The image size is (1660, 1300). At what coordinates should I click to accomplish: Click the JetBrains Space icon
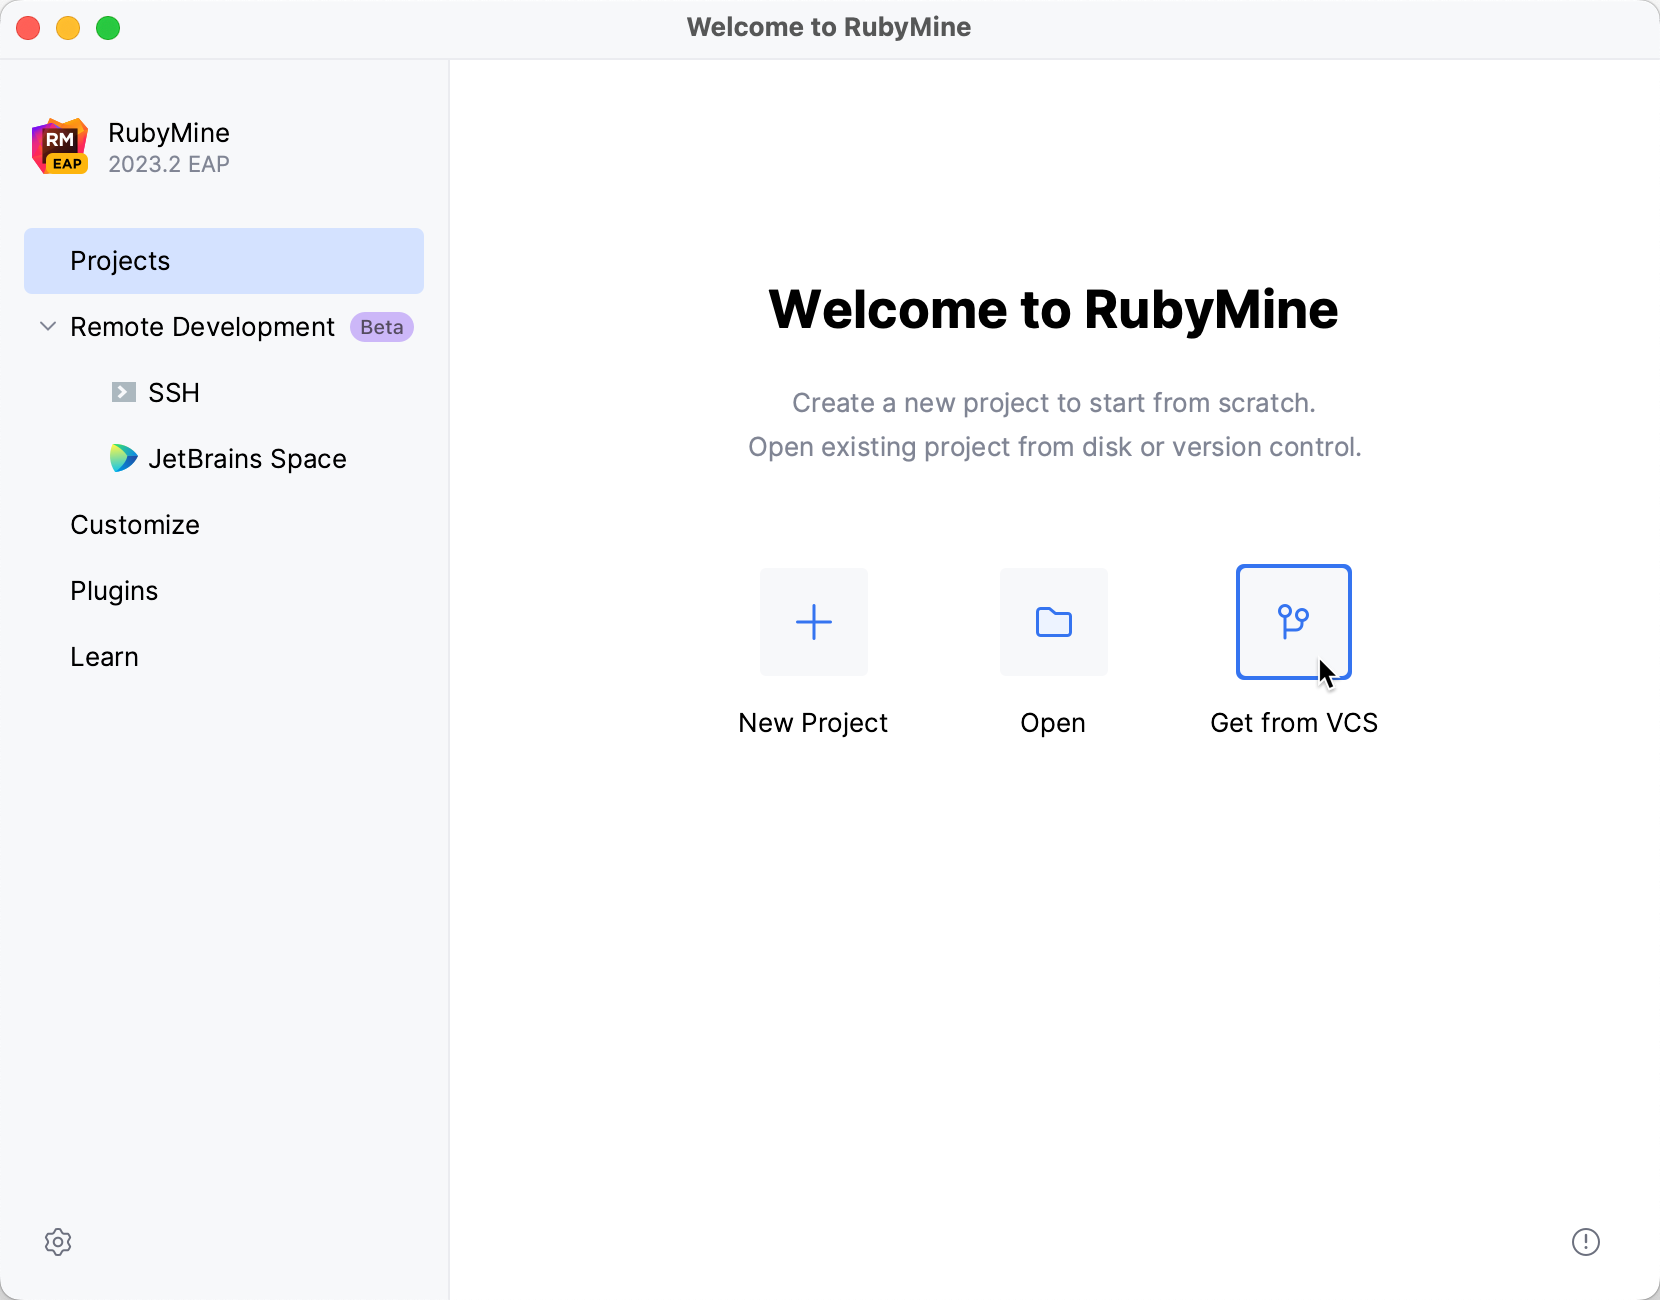point(122,458)
